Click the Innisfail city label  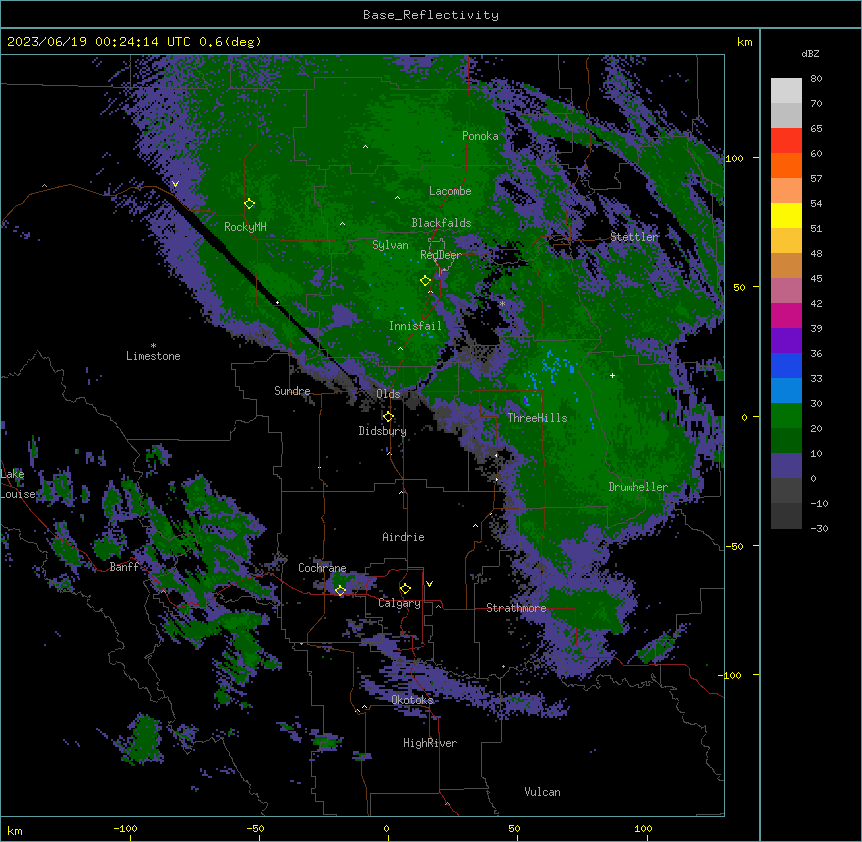[415, 326]
